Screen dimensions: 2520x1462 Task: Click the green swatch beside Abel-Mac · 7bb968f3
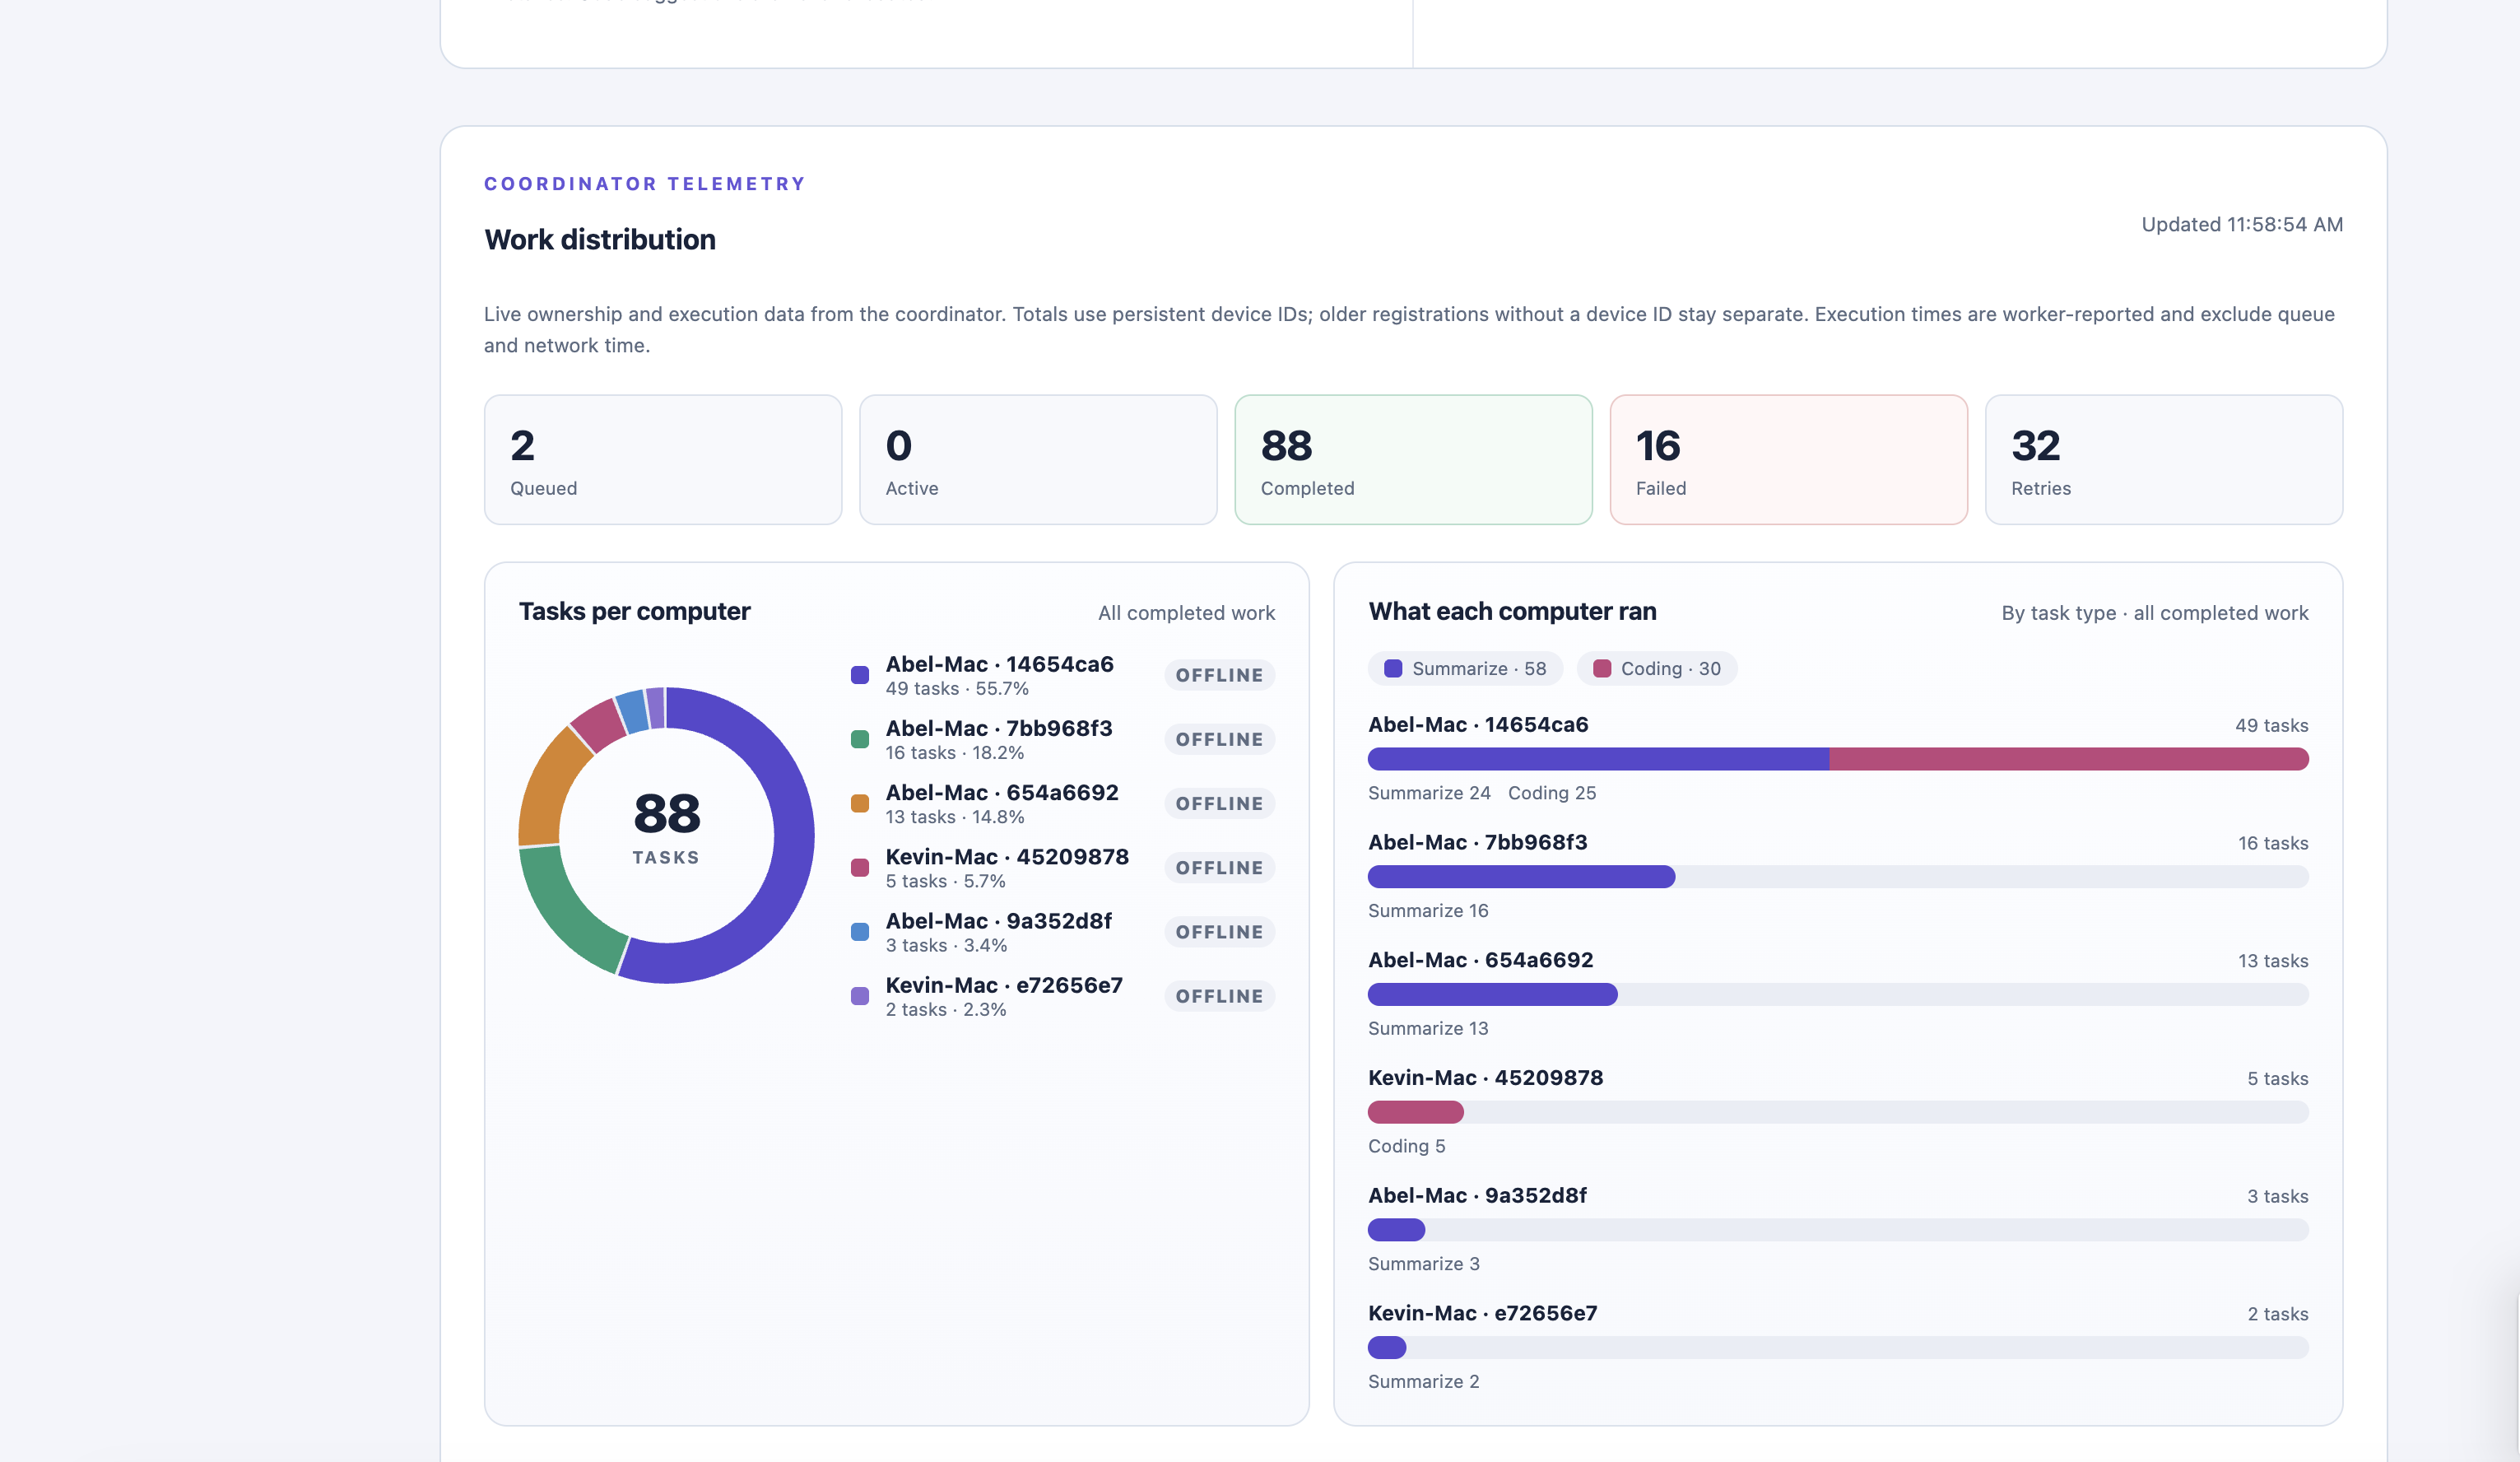coord(860,739)
